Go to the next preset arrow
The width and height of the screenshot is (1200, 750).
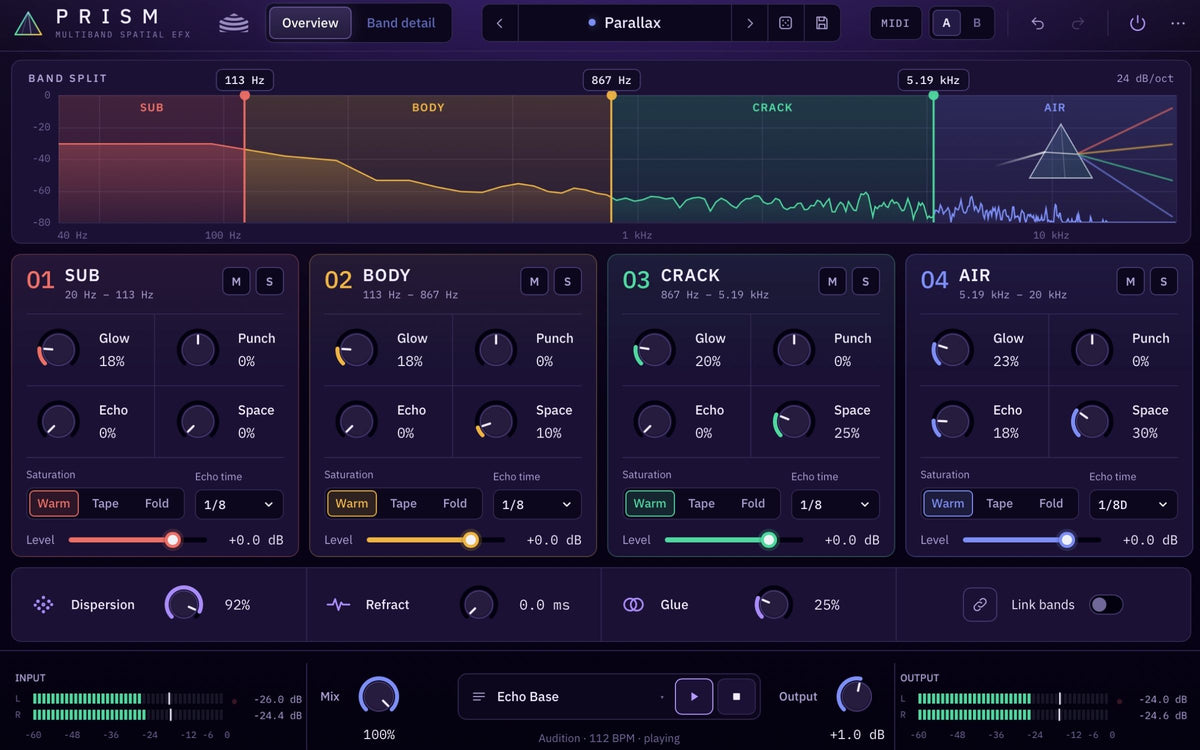click(x=749, y=23)
